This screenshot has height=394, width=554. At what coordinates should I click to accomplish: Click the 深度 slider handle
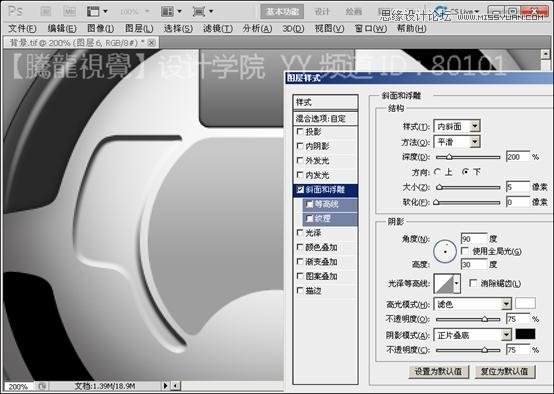tap(449, 157)
